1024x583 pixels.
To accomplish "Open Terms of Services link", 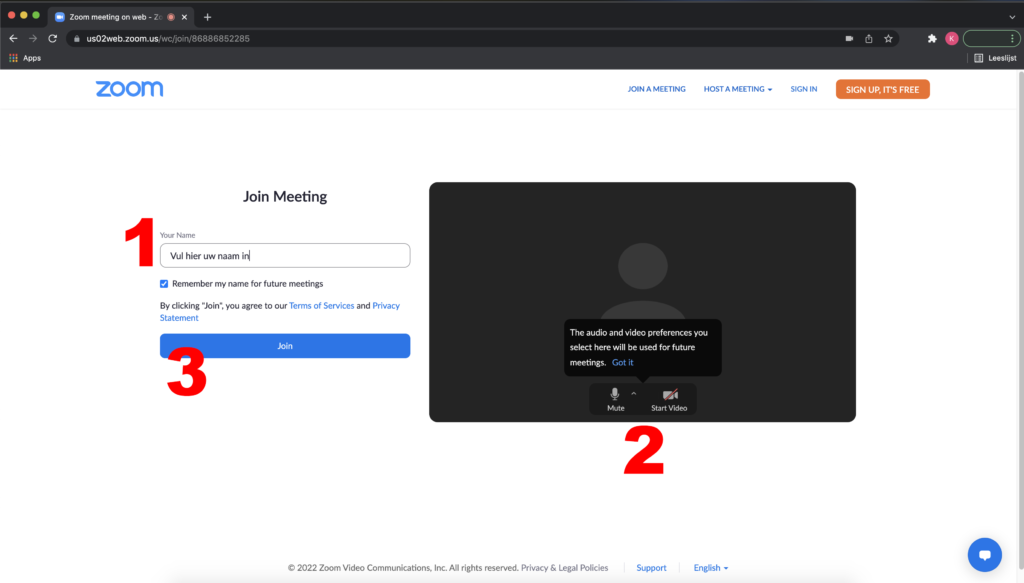I will [x=321, y=306].
